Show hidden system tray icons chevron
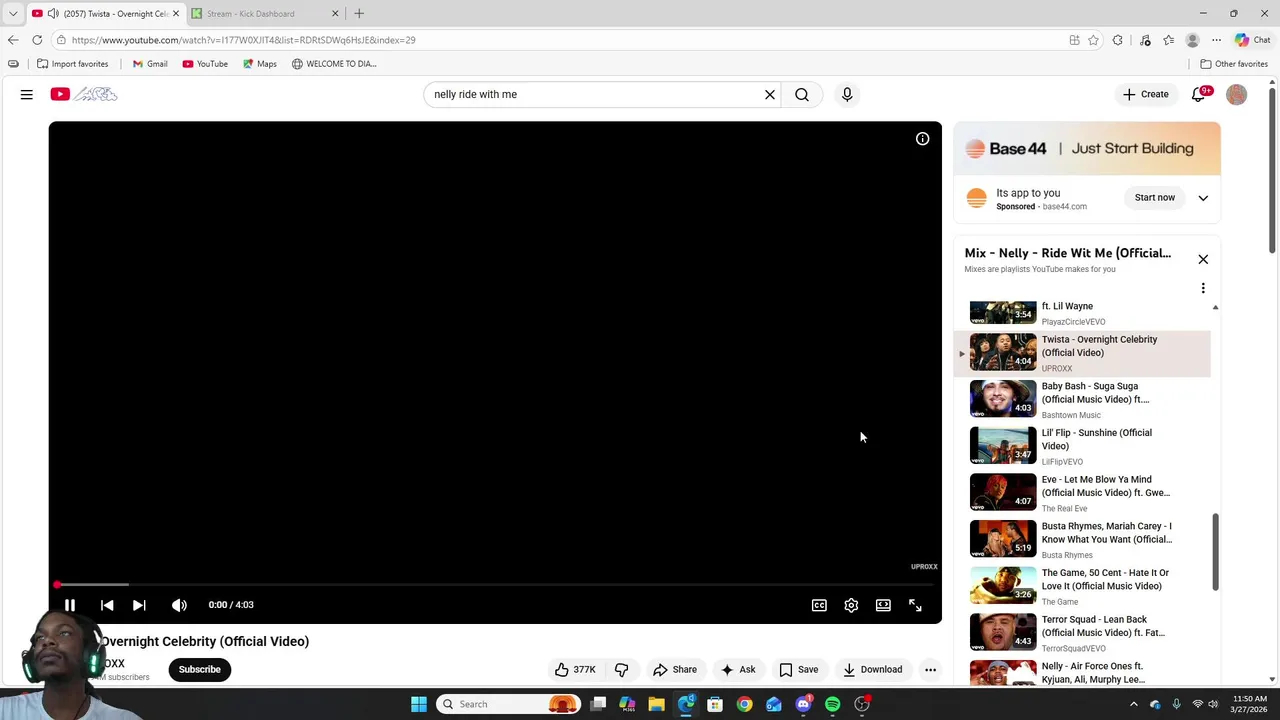Screen dimensions: 1280x720 [x=1133, y=704]
